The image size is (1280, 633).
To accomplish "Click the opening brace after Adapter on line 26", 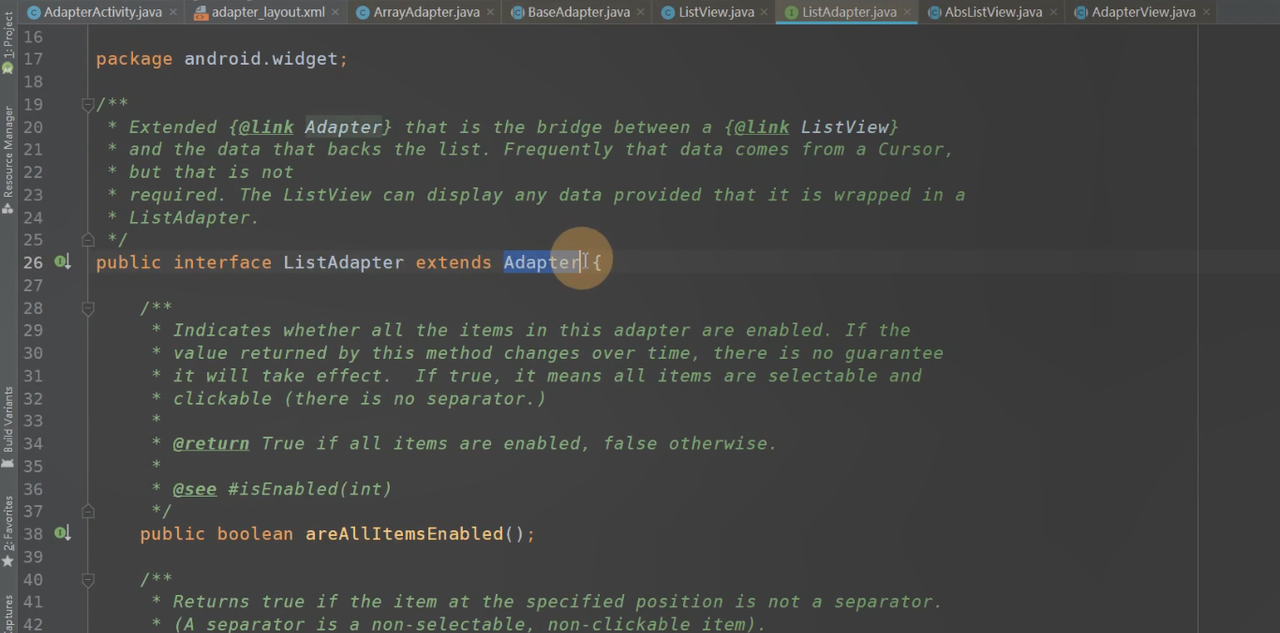I will (x=597, y=262).
